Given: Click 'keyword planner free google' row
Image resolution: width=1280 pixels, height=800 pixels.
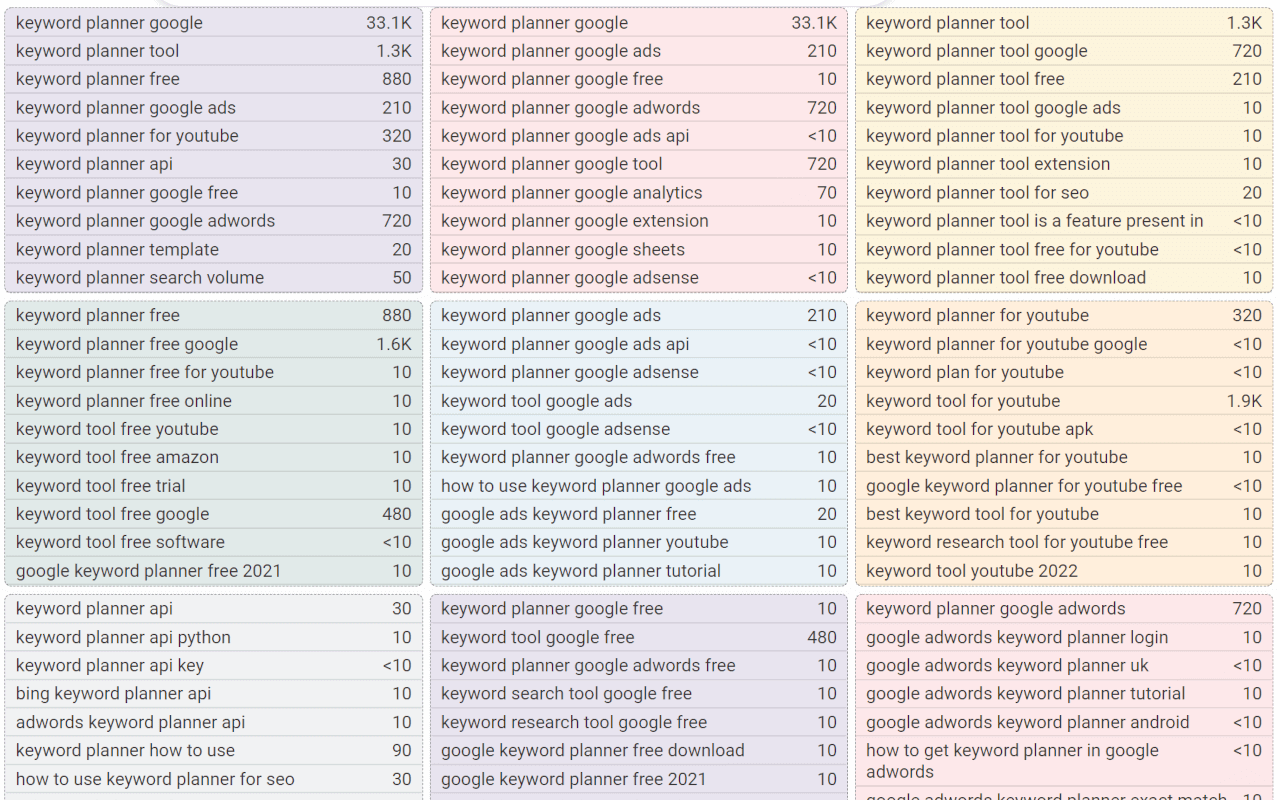Looking at the screenshot, I should point(214,344).
